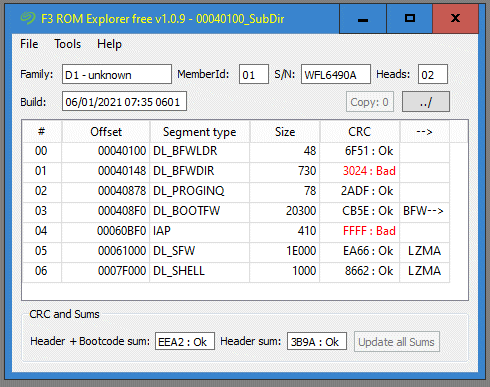Open the Help menu
Viewport: 490px width, 387px height.
click(109, 44)
